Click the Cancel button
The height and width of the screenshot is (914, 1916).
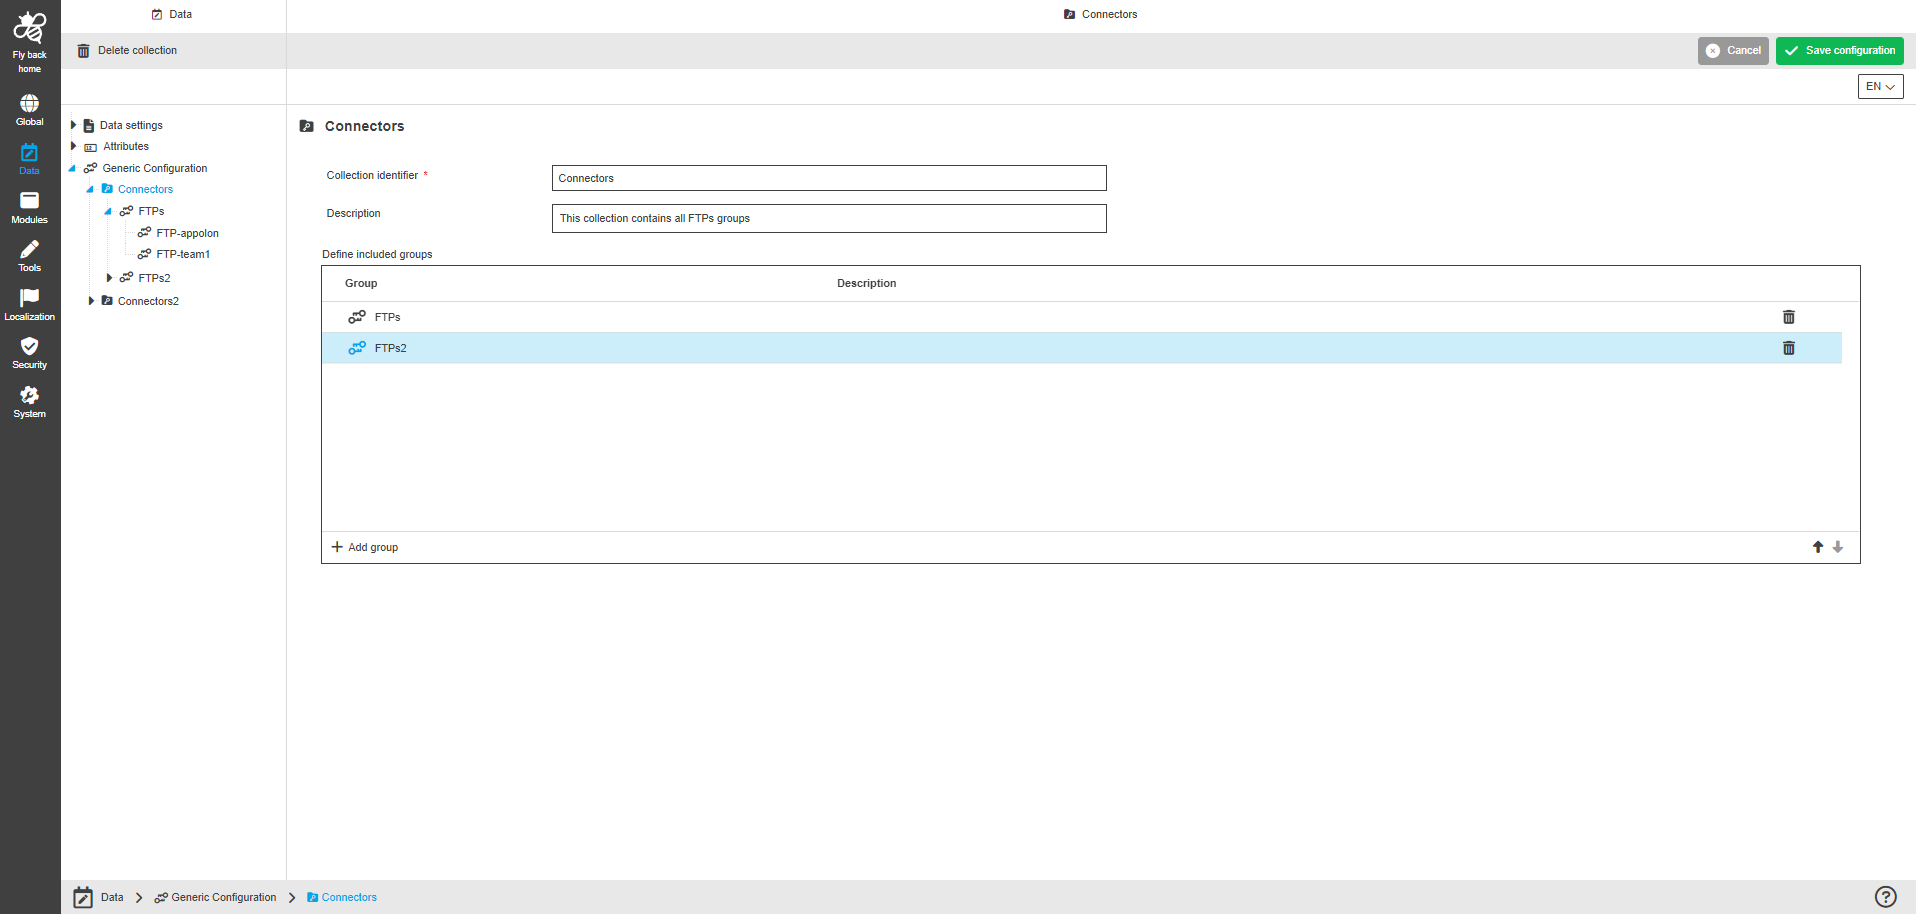pyautogui.click(x=1733, y=50)
